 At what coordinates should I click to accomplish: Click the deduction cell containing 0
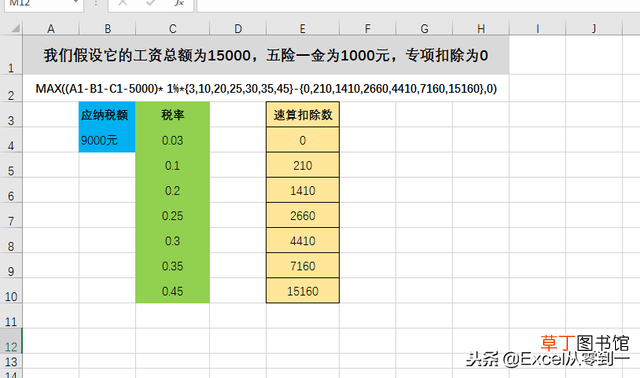[x=302, y=140]
